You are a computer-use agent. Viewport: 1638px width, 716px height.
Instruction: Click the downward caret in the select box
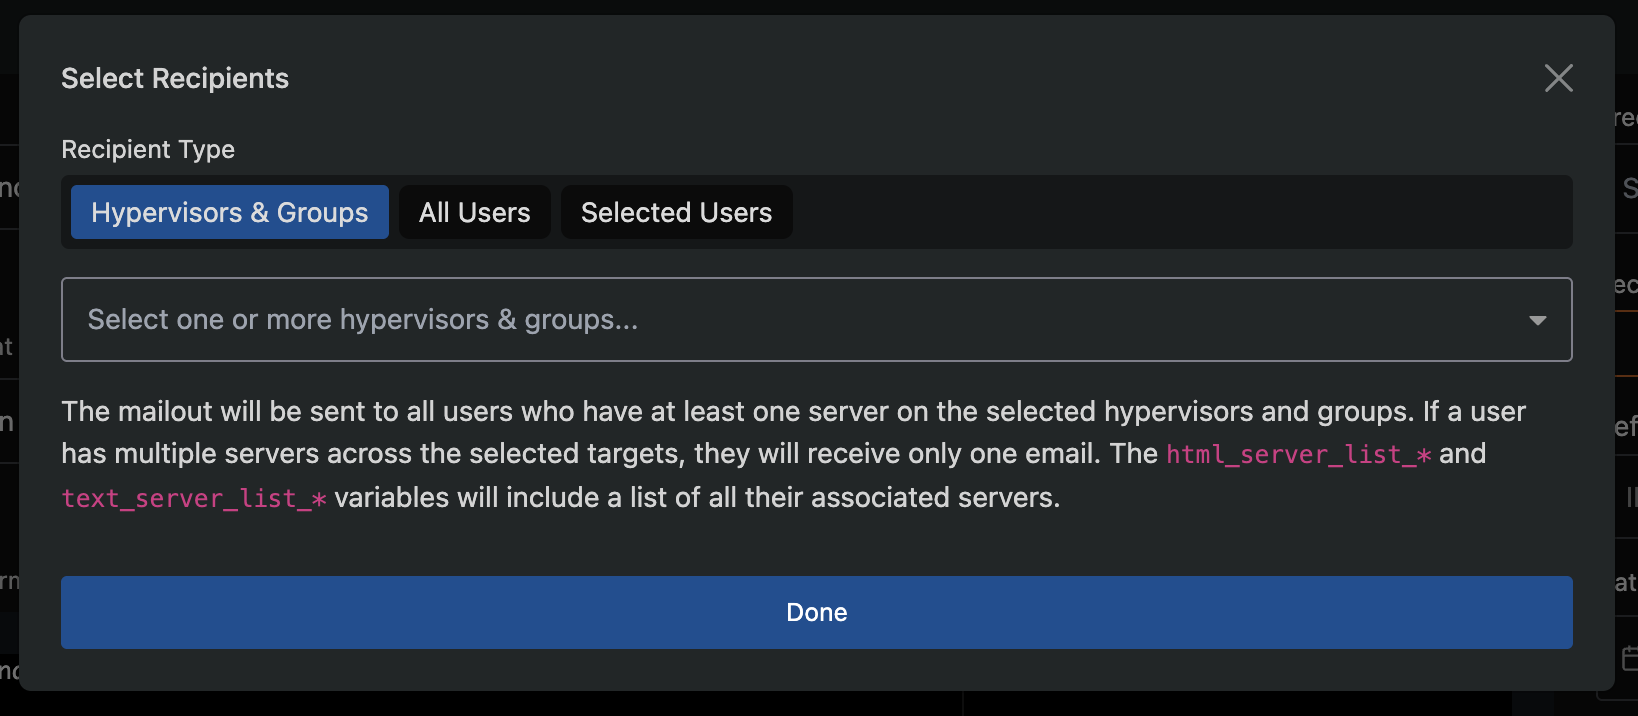1538,320
